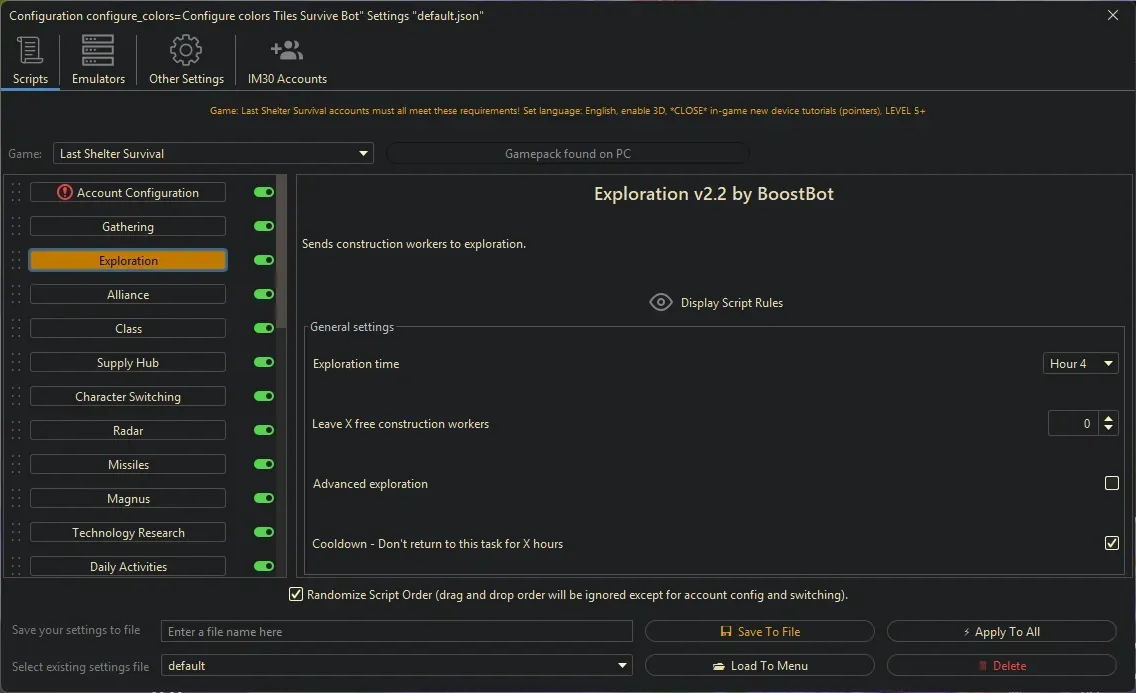Click drag handle beside Technology Research
Screen dimensions: 1136x693
16,532
